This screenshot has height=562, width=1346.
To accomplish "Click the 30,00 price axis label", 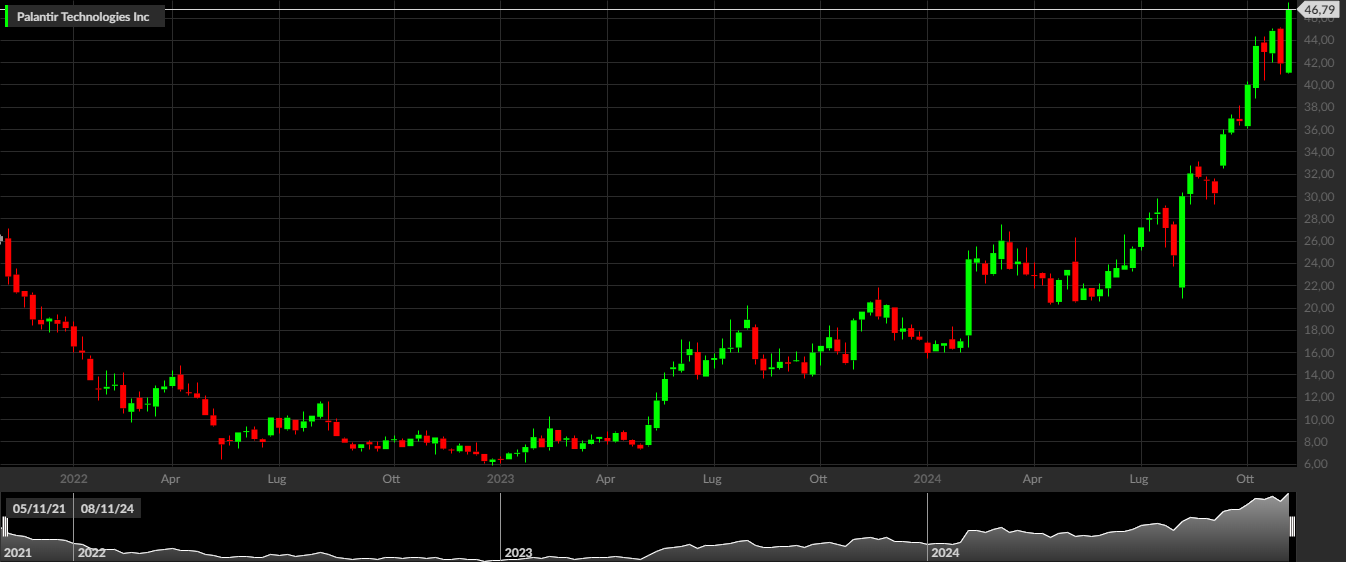I will (1319, 196).
